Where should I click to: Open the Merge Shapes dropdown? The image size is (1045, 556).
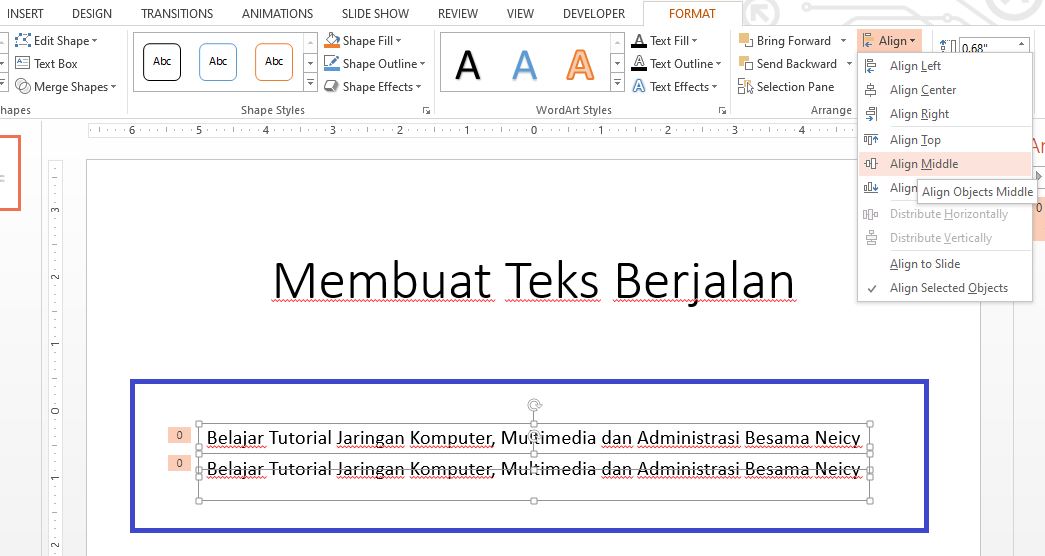pos(67,87)
